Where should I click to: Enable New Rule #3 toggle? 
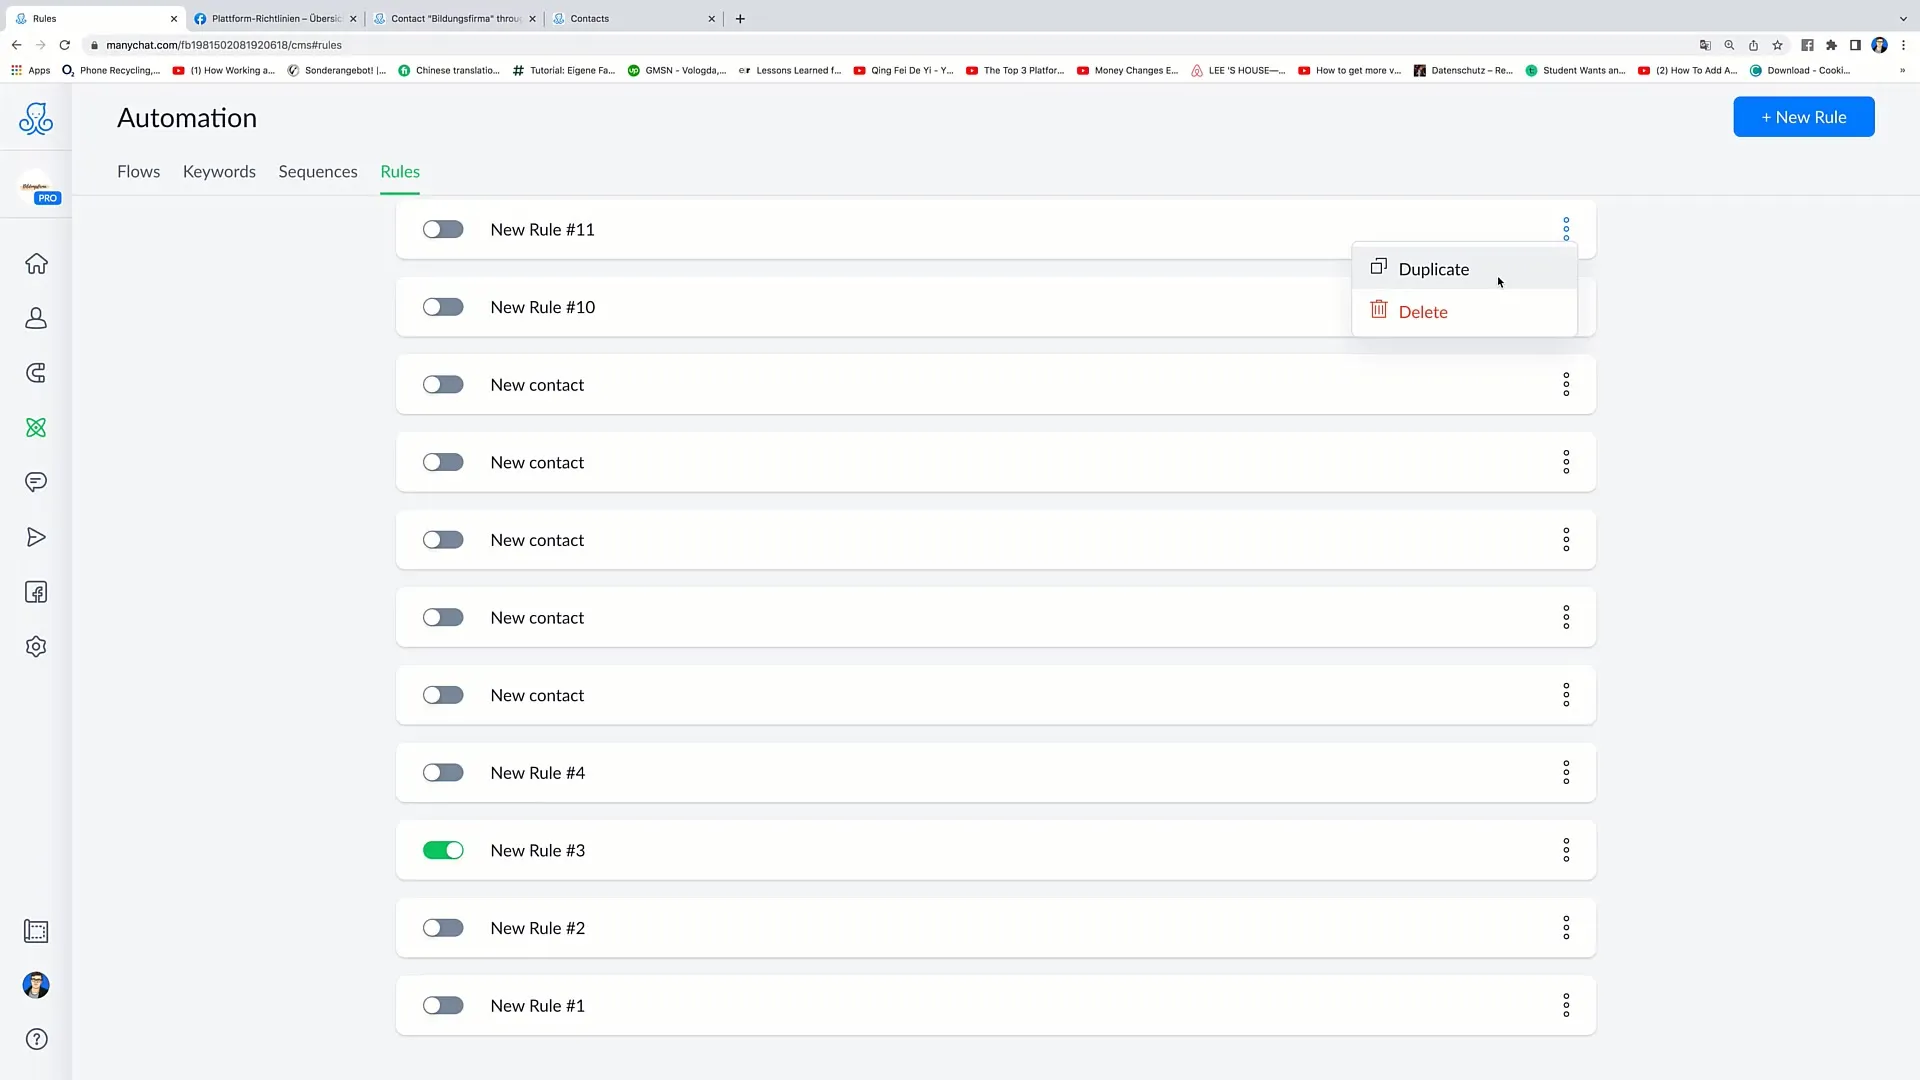(442, 851)
